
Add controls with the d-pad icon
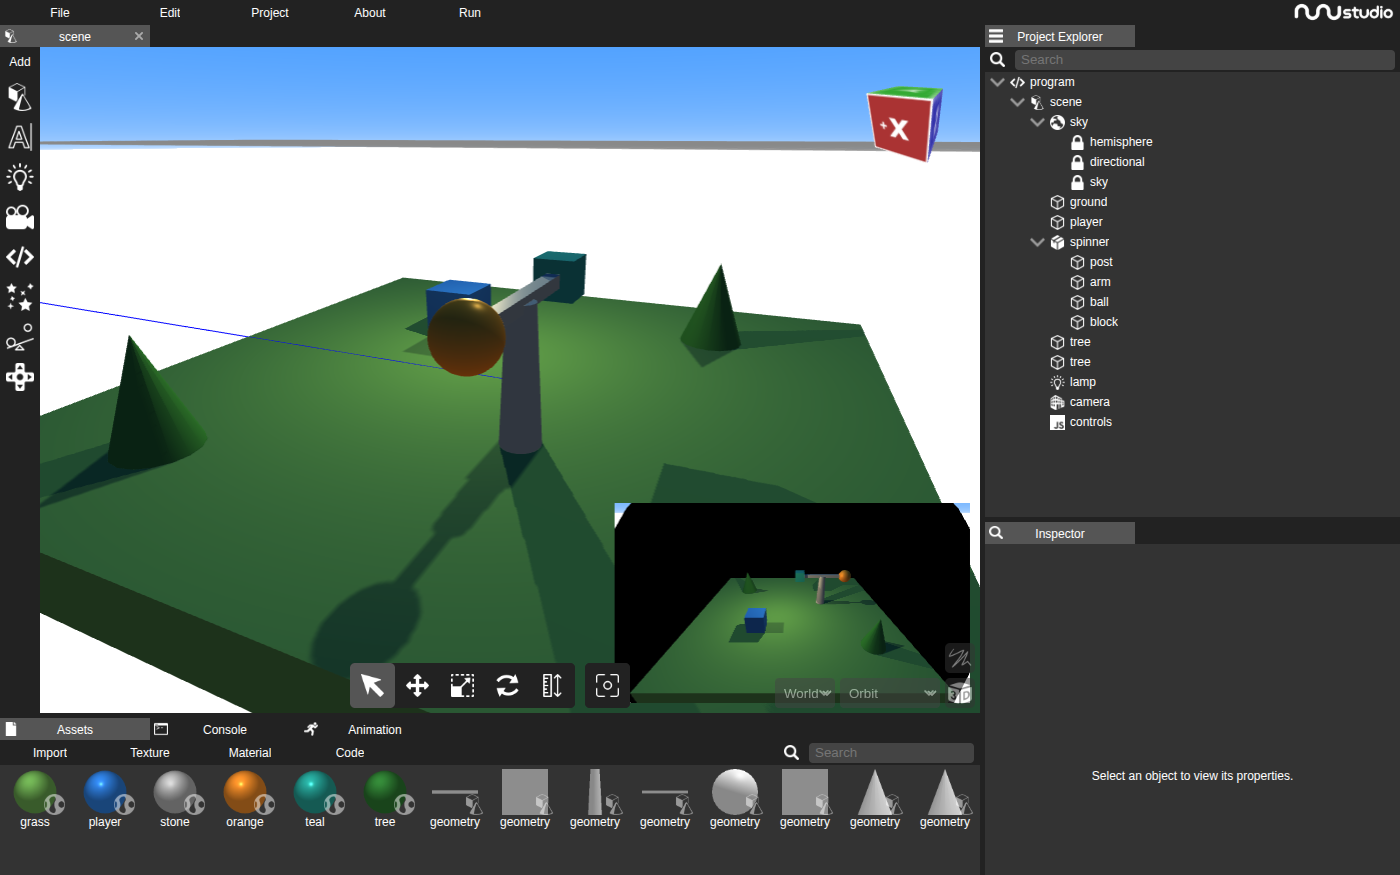[20, 377]
